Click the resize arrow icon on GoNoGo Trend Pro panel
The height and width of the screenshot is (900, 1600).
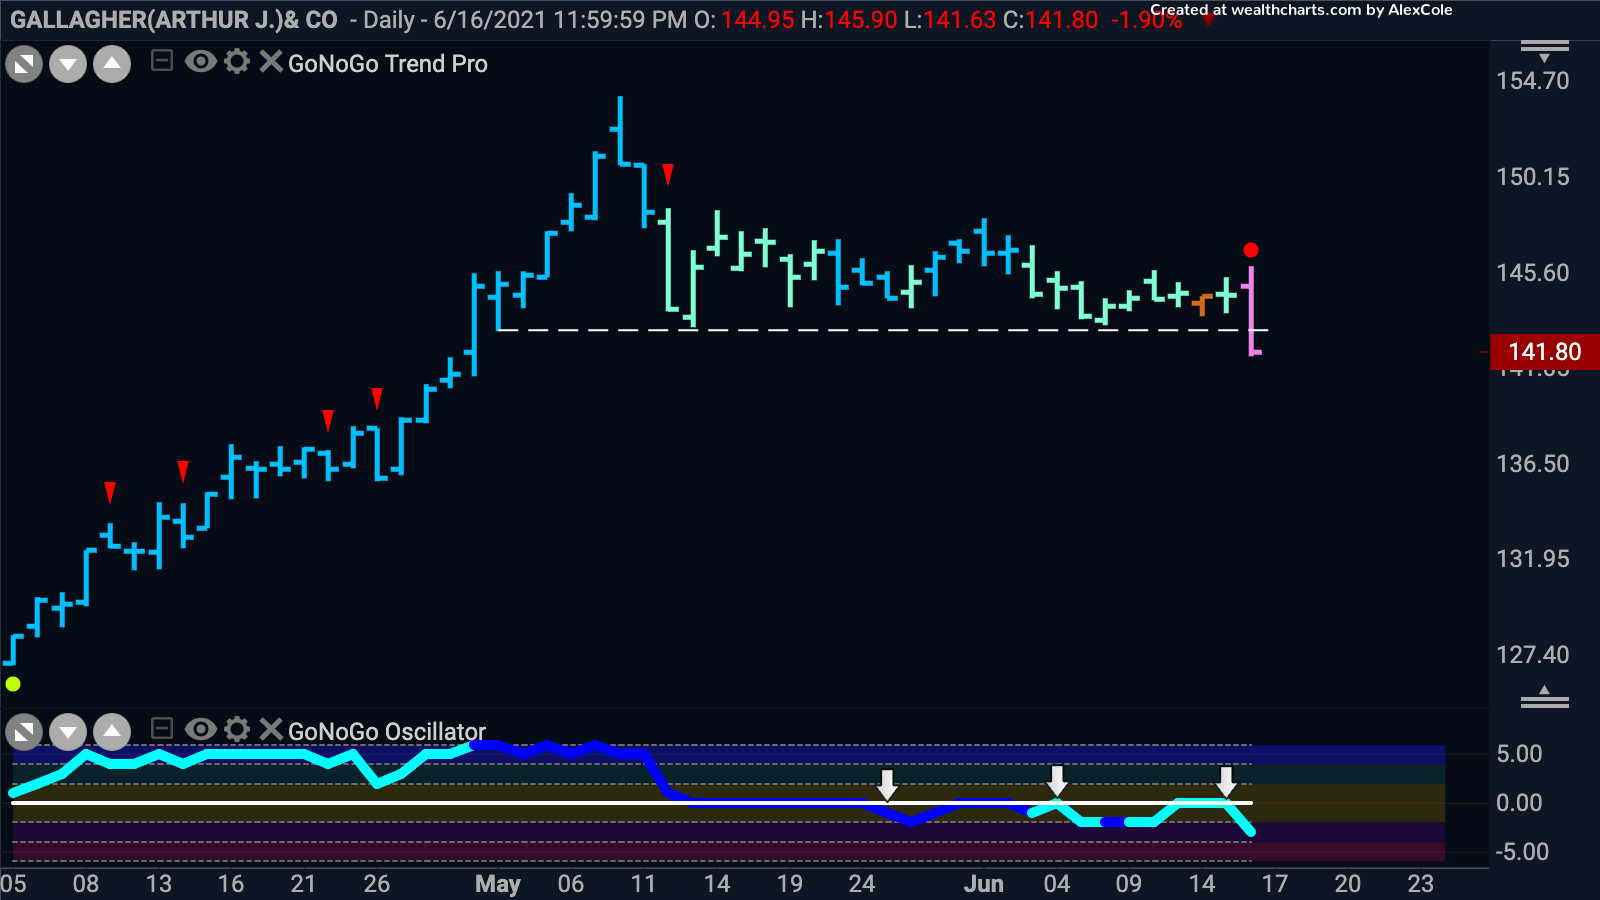[x=24, y=65]
